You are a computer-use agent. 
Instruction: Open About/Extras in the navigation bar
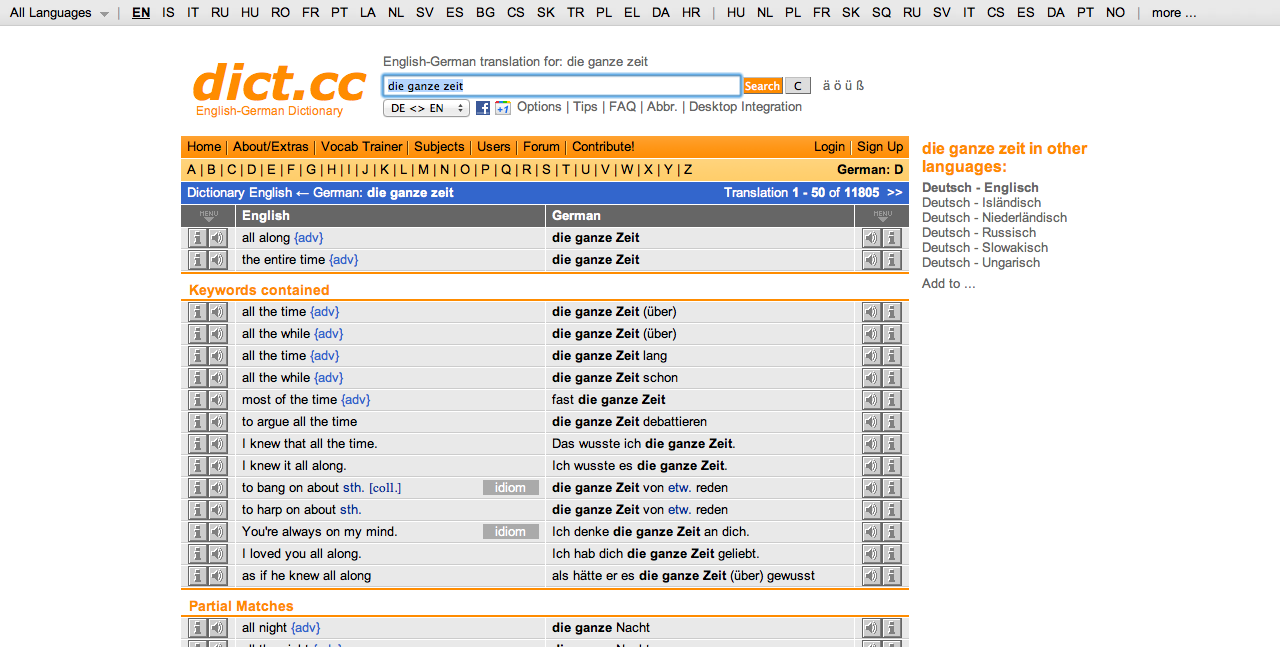(271, 147)
